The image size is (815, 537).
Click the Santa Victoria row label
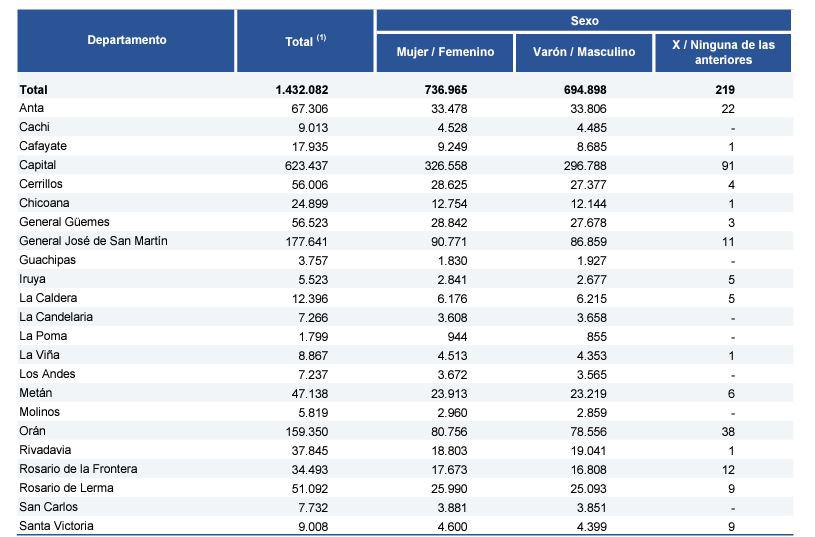(58, 526)
